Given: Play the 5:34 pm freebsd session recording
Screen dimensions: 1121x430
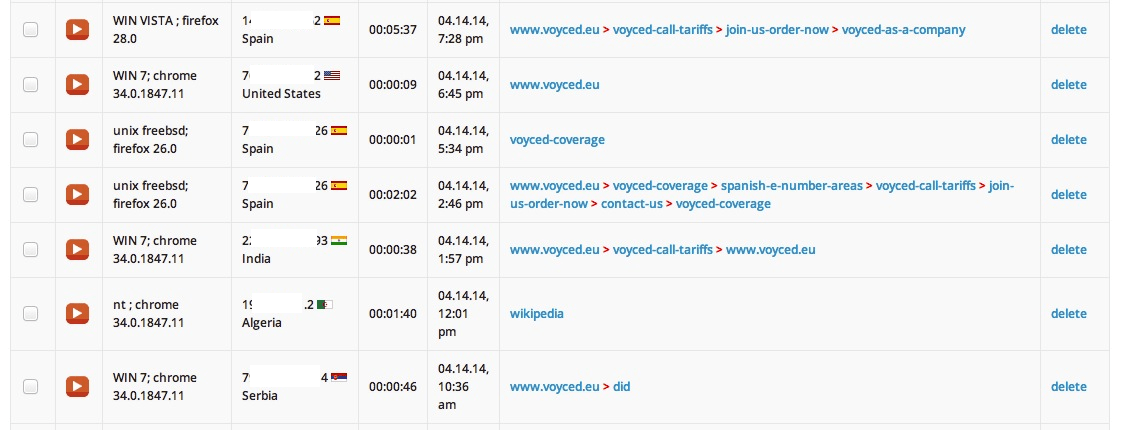Looking at the screenshot, I should click(77, 140).
